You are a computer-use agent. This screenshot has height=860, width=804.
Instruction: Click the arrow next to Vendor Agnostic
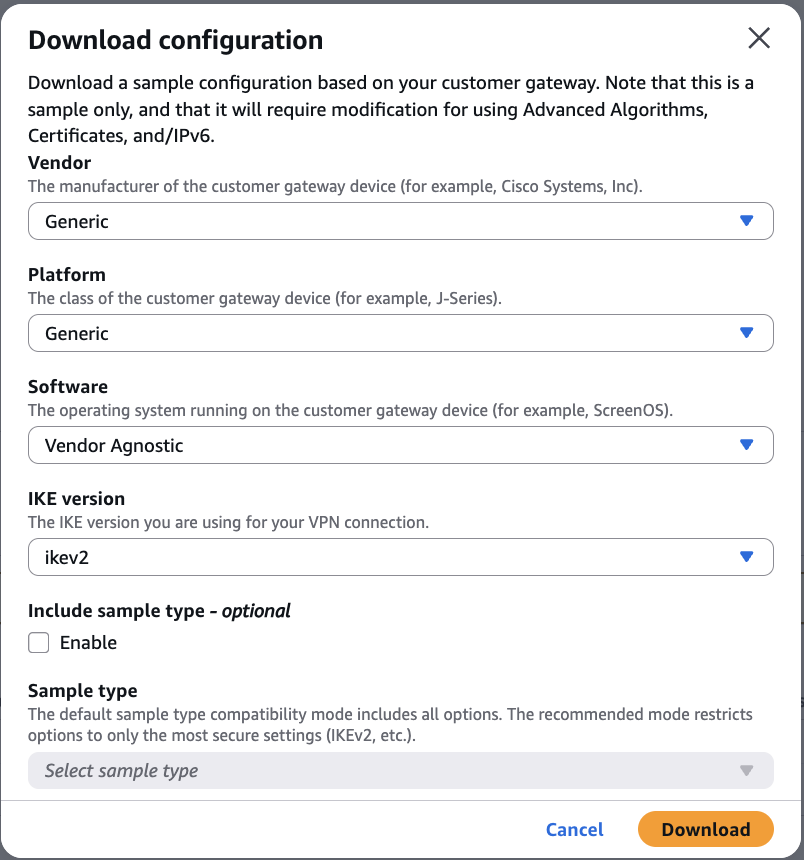coord(747,445)
